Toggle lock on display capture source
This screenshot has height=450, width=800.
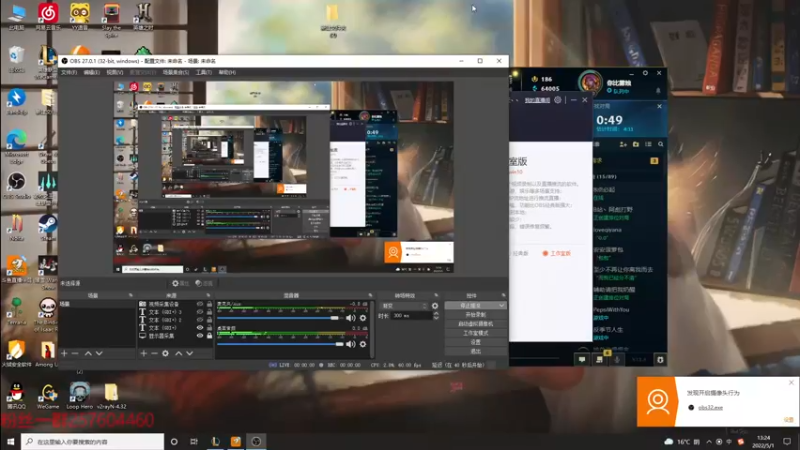pos(209,336)
